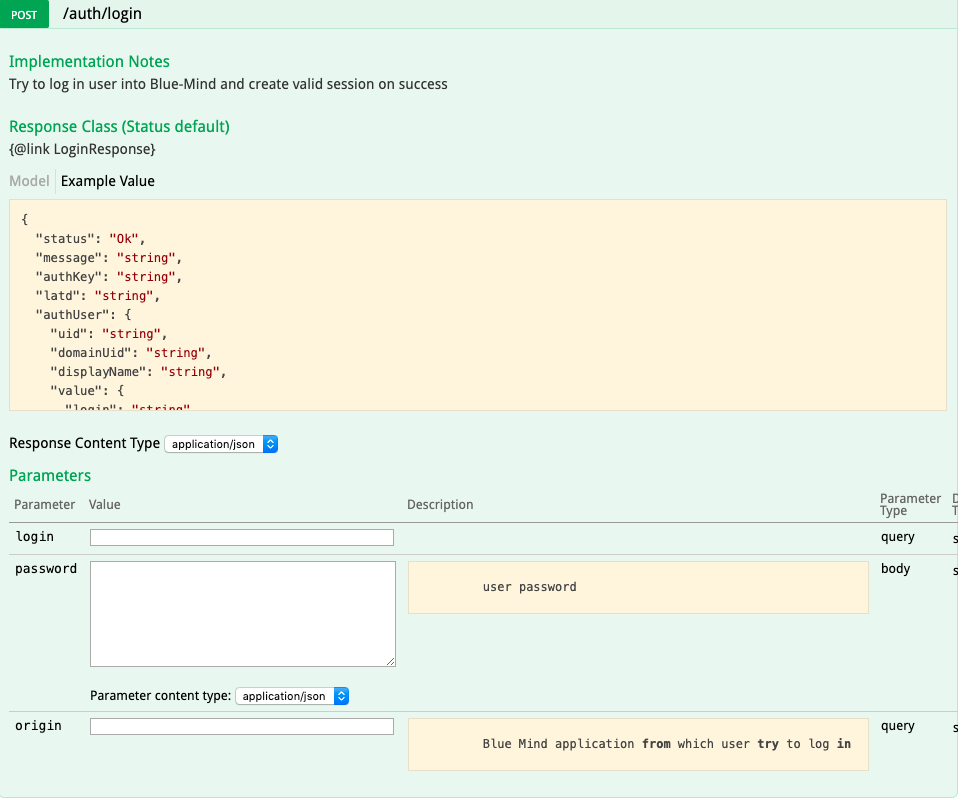Image resolution: width=962 pixels, height=800 pixels.
Task: Select the Example Value tab
Action: [108, 181]
